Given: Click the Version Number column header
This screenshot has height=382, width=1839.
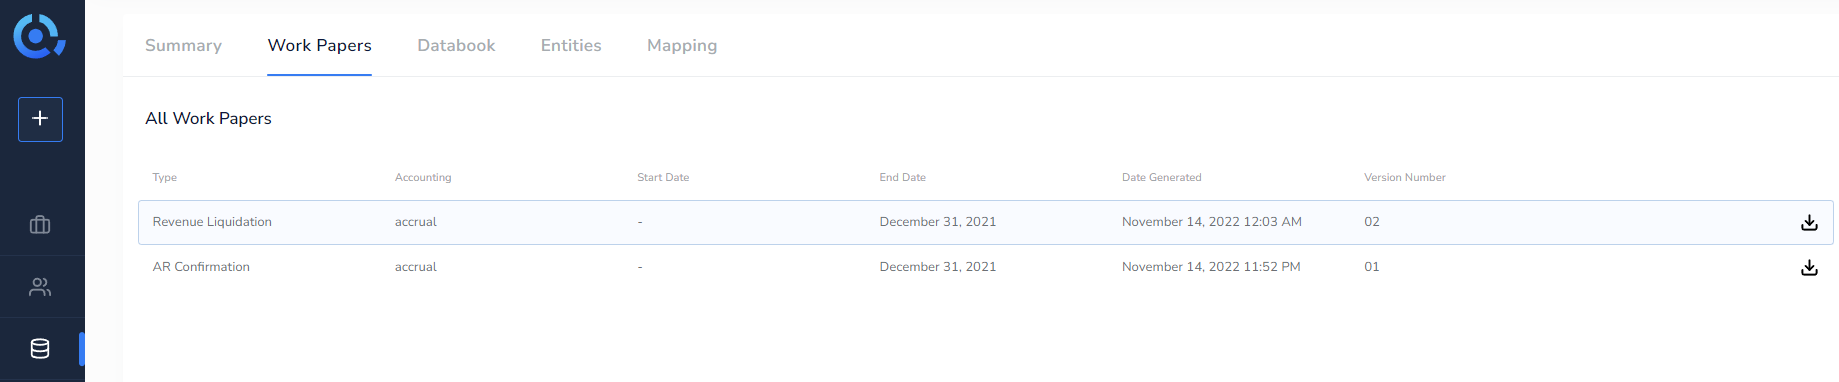Looking at the screenshot, I should [x=1405, y=177].
